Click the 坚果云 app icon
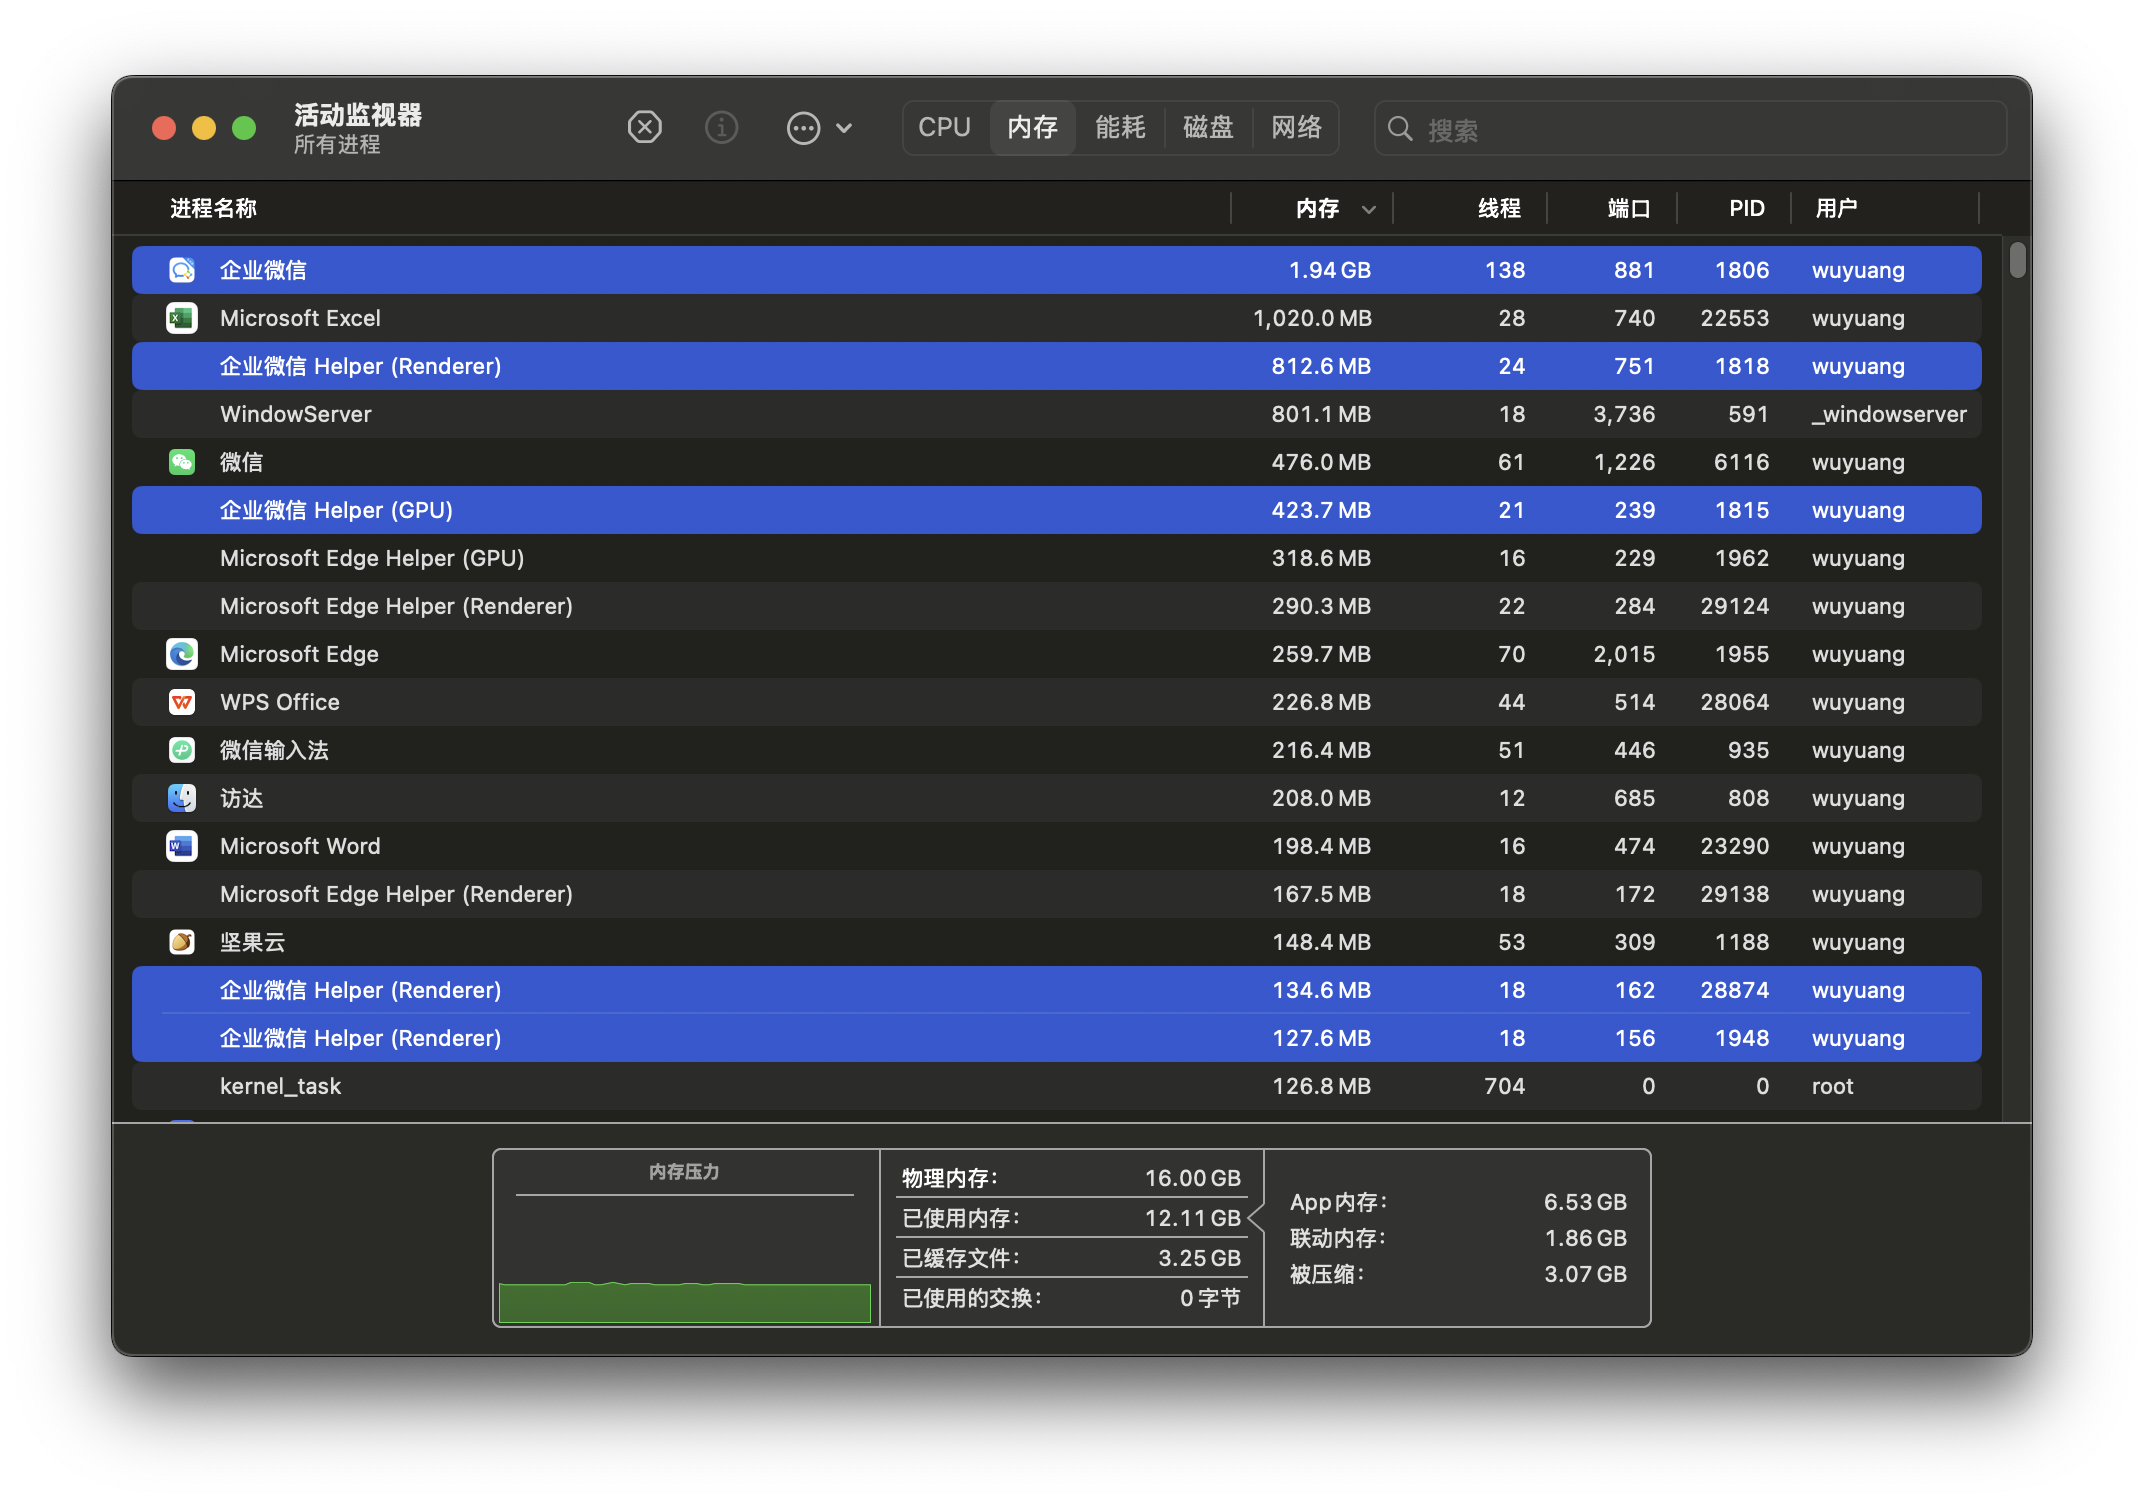Image resolution: width=2144 pixels, height=1504 pixels. (x=181, y=942)
